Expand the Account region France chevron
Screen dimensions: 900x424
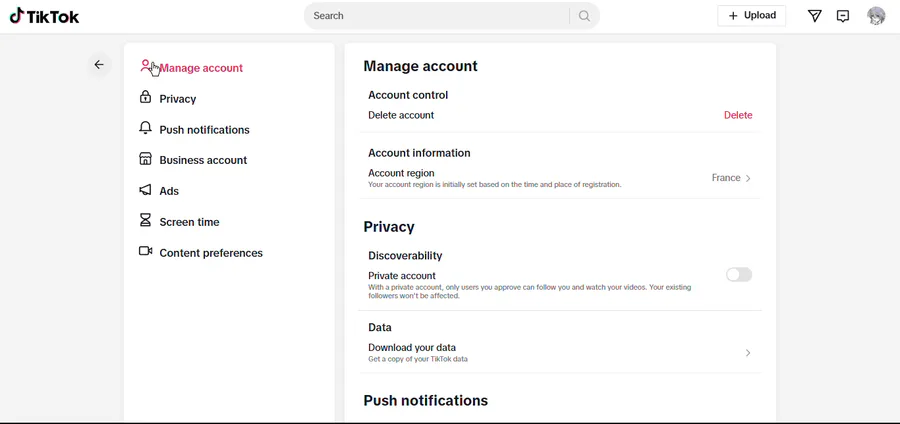click(x=748, y=178)
